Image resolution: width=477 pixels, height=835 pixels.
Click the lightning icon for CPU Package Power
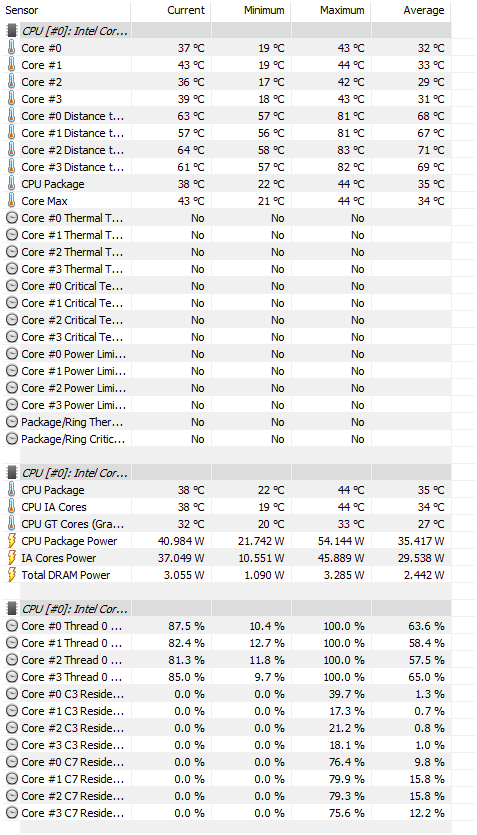[x=12, y=541]
